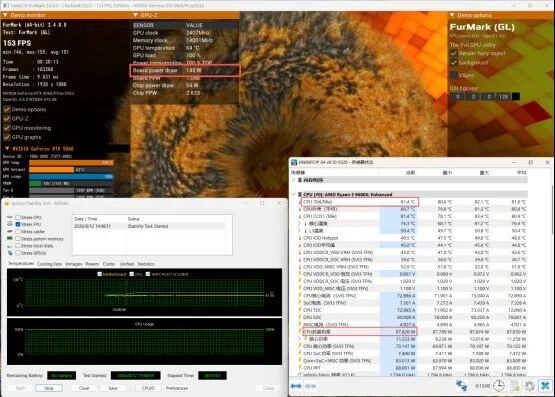Click drive icon beside Stress local disks
Image resolution: width=555 pixels, height=397 pixels.
coord(10,246)
